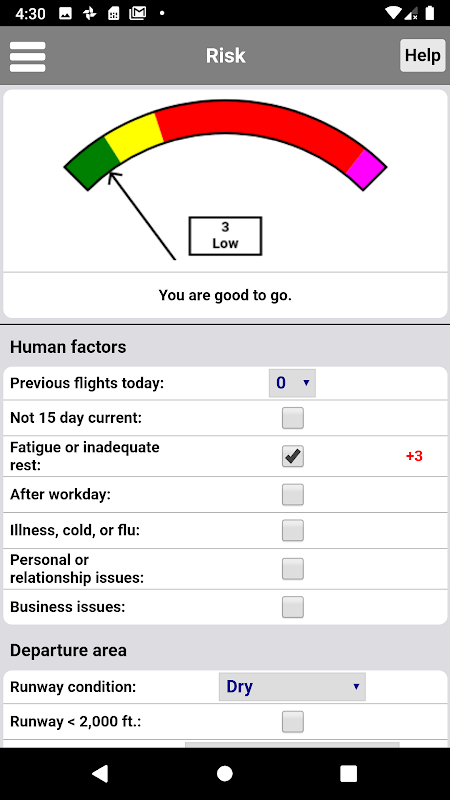Enable the Business issues checkbox

293,607
